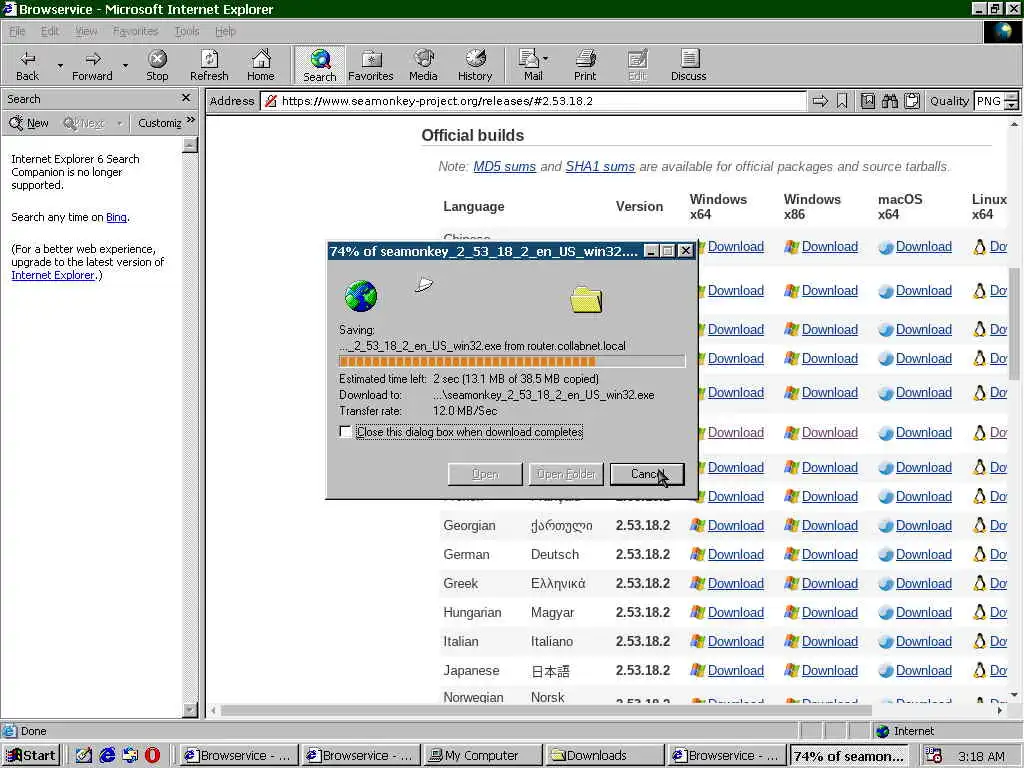This screenshot has height=768, width=1024.
Task: Switch to My Computer taskbar window
Action: (x=483, y=755)
